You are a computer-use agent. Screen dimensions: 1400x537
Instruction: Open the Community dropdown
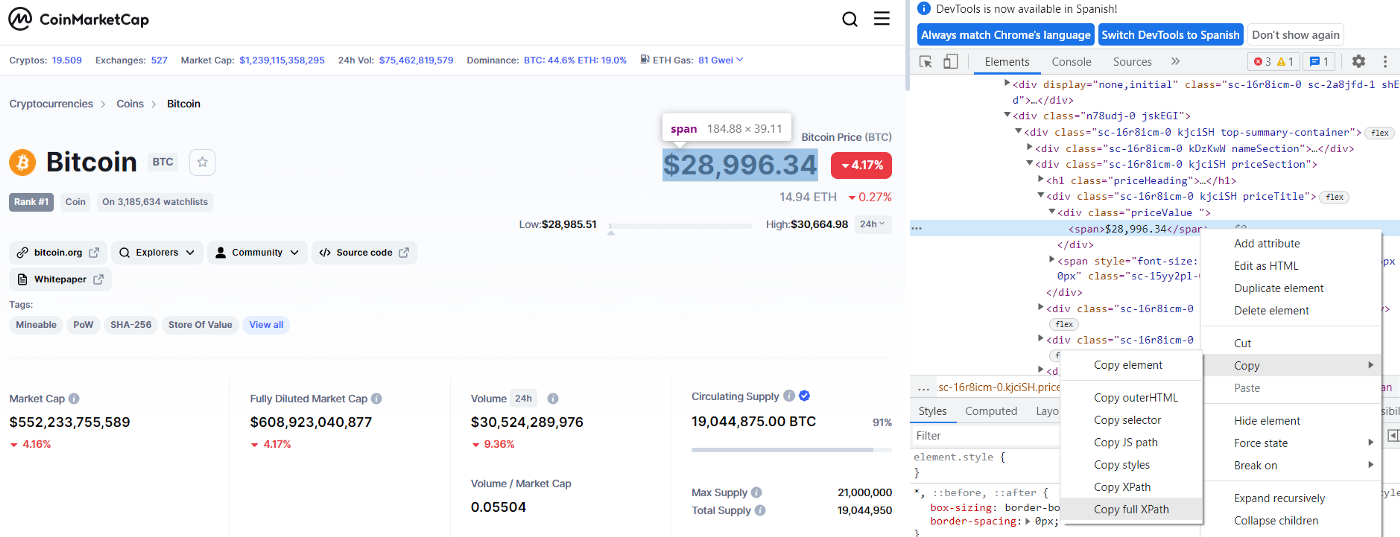point(256,253)
